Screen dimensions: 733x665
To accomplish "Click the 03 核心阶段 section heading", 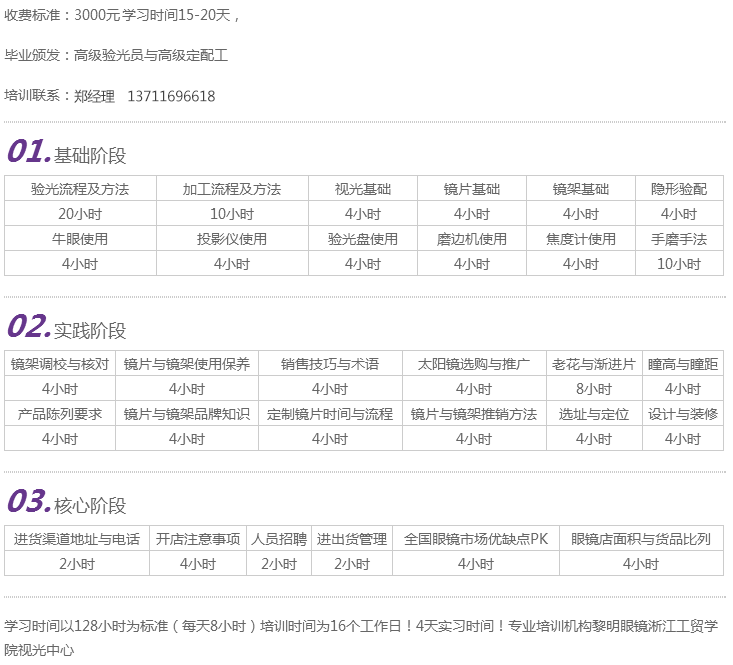I will coord(68,503).
